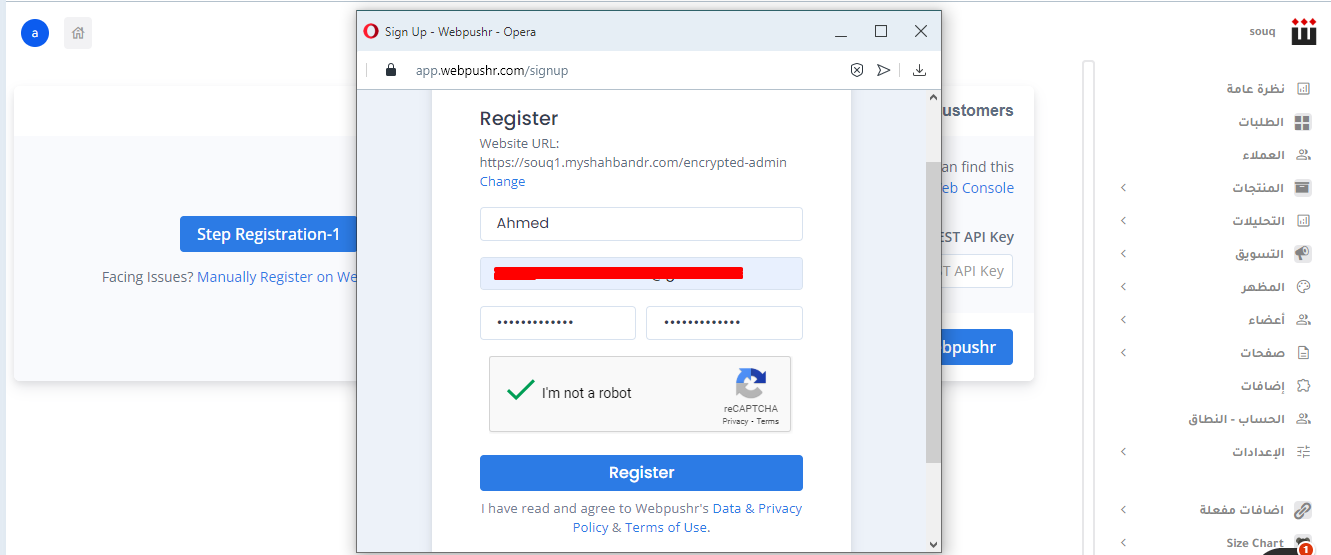Screen dimensions: 1331x555
Task: Click the souq store logo
Action: tap(1304, 31)
